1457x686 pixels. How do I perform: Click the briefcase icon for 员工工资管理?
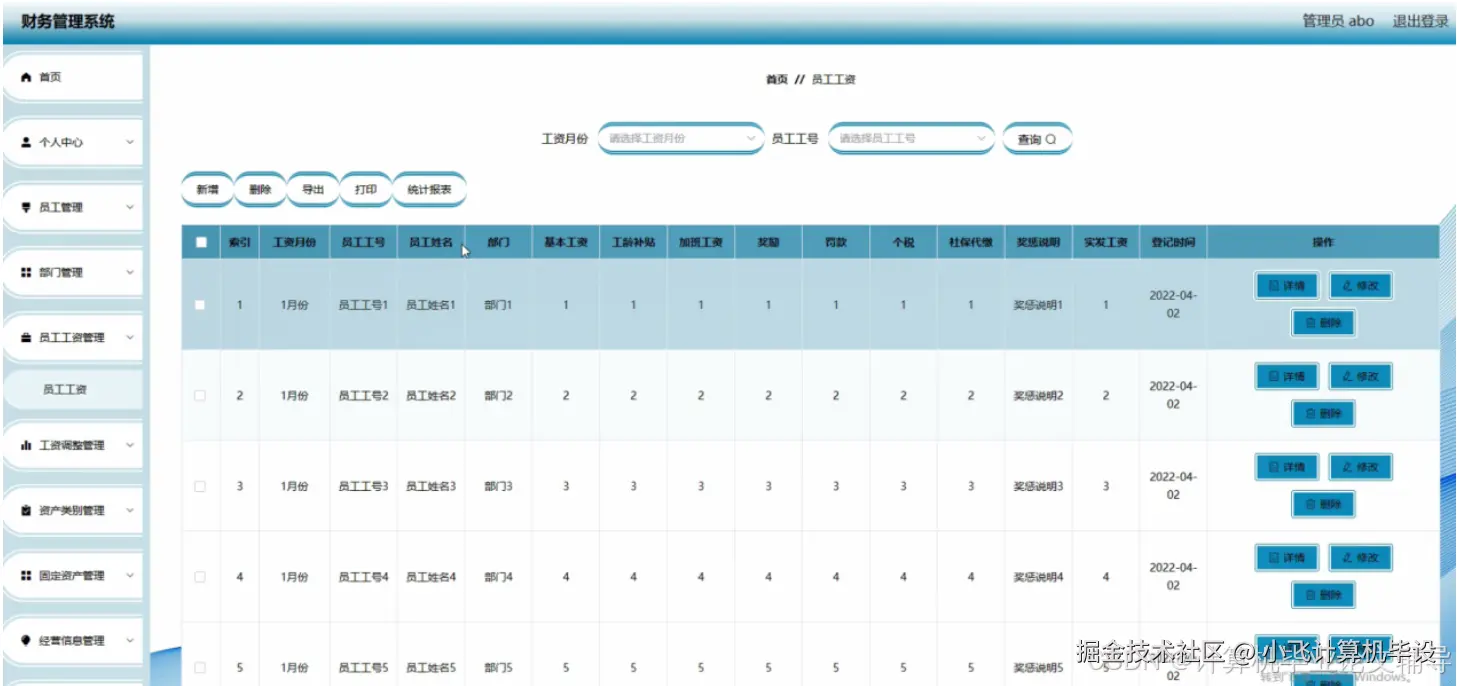pyautogui.click(x=27, y=337)
